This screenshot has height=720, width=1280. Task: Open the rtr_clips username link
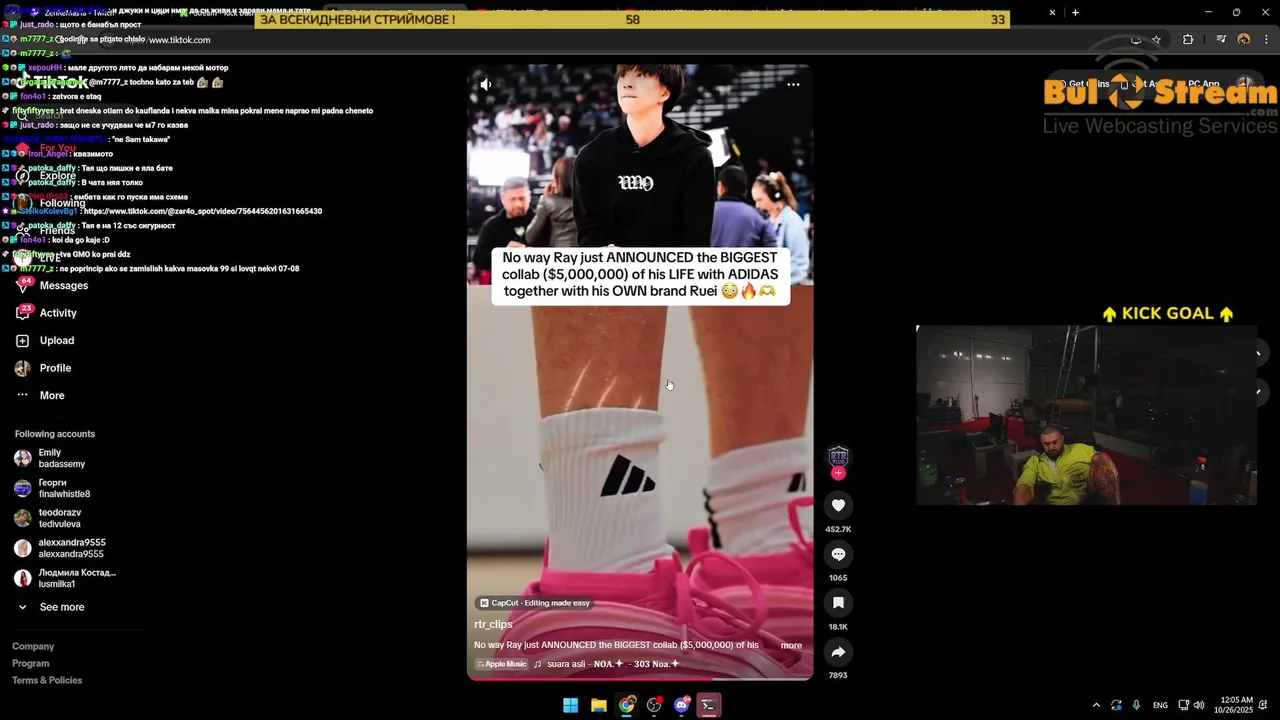point(493,624)
